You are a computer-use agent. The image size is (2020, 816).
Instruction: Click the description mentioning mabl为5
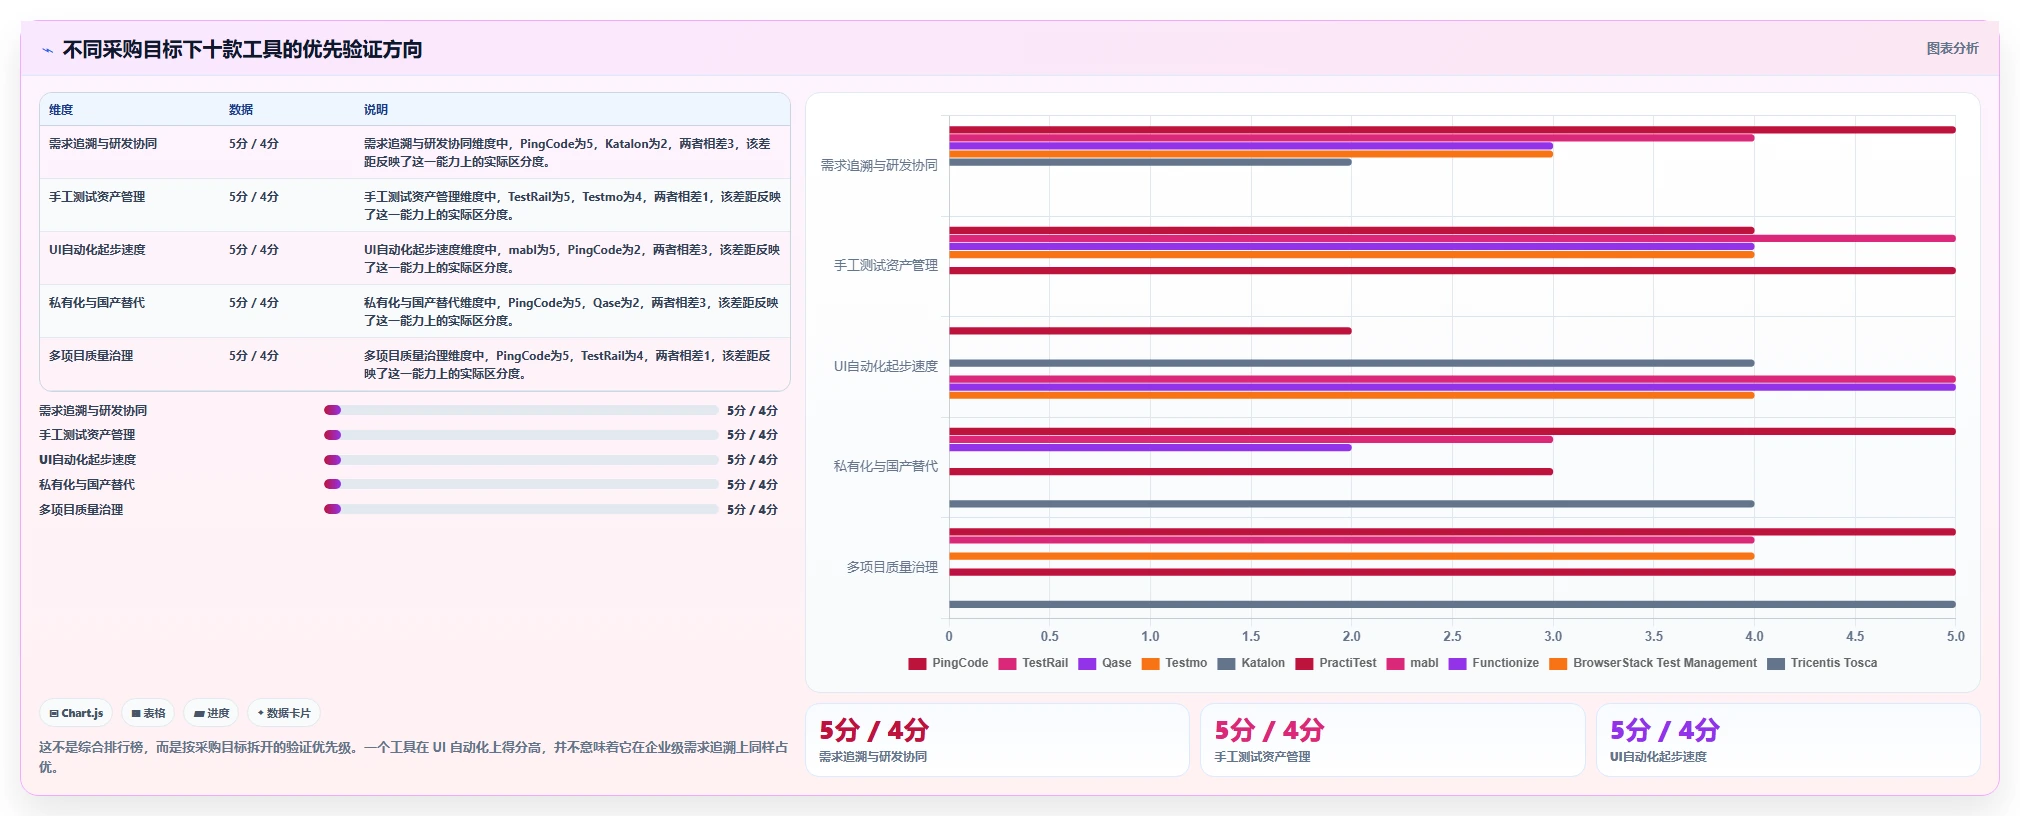point(572,259)
